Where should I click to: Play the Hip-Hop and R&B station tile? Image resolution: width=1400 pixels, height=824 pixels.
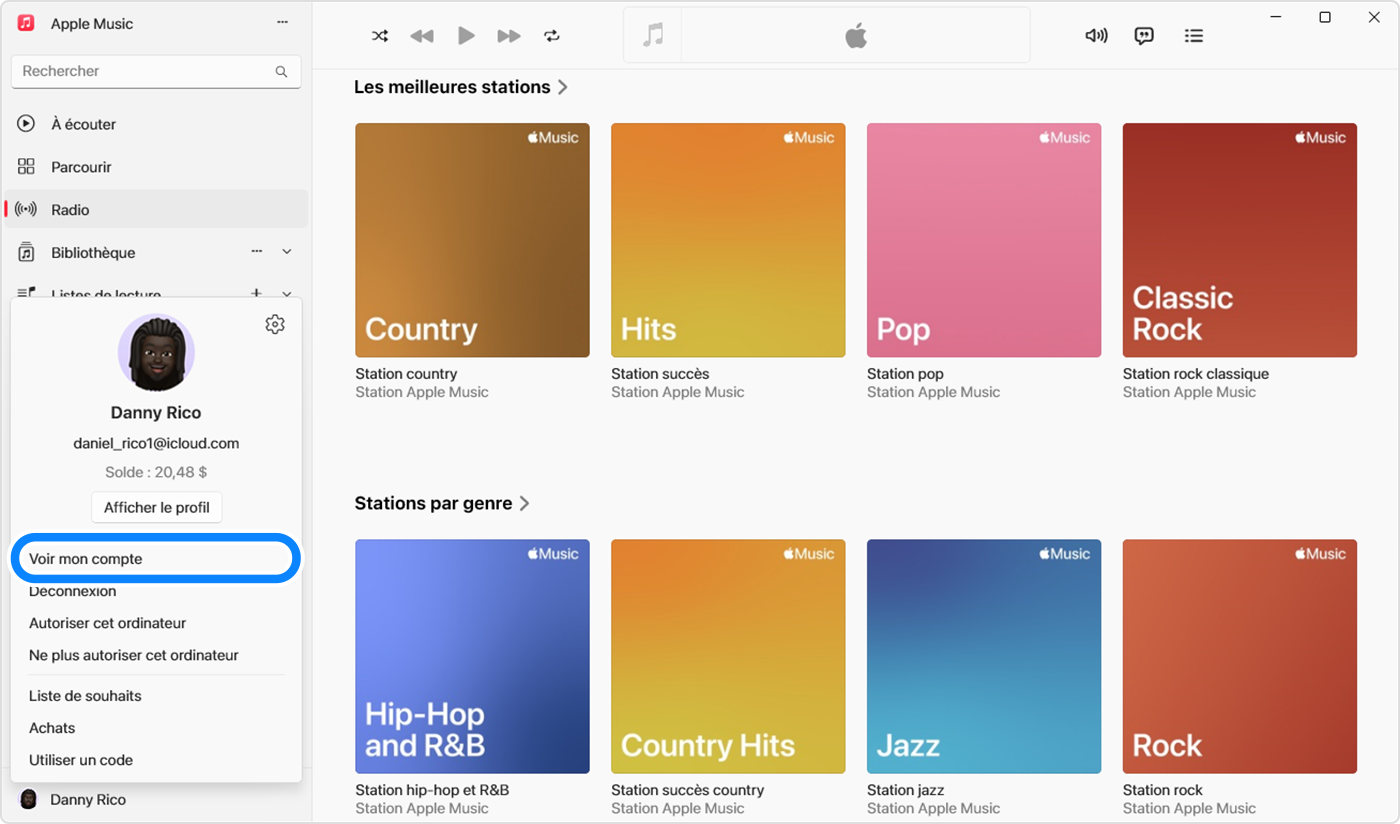(x=472, y=656)
